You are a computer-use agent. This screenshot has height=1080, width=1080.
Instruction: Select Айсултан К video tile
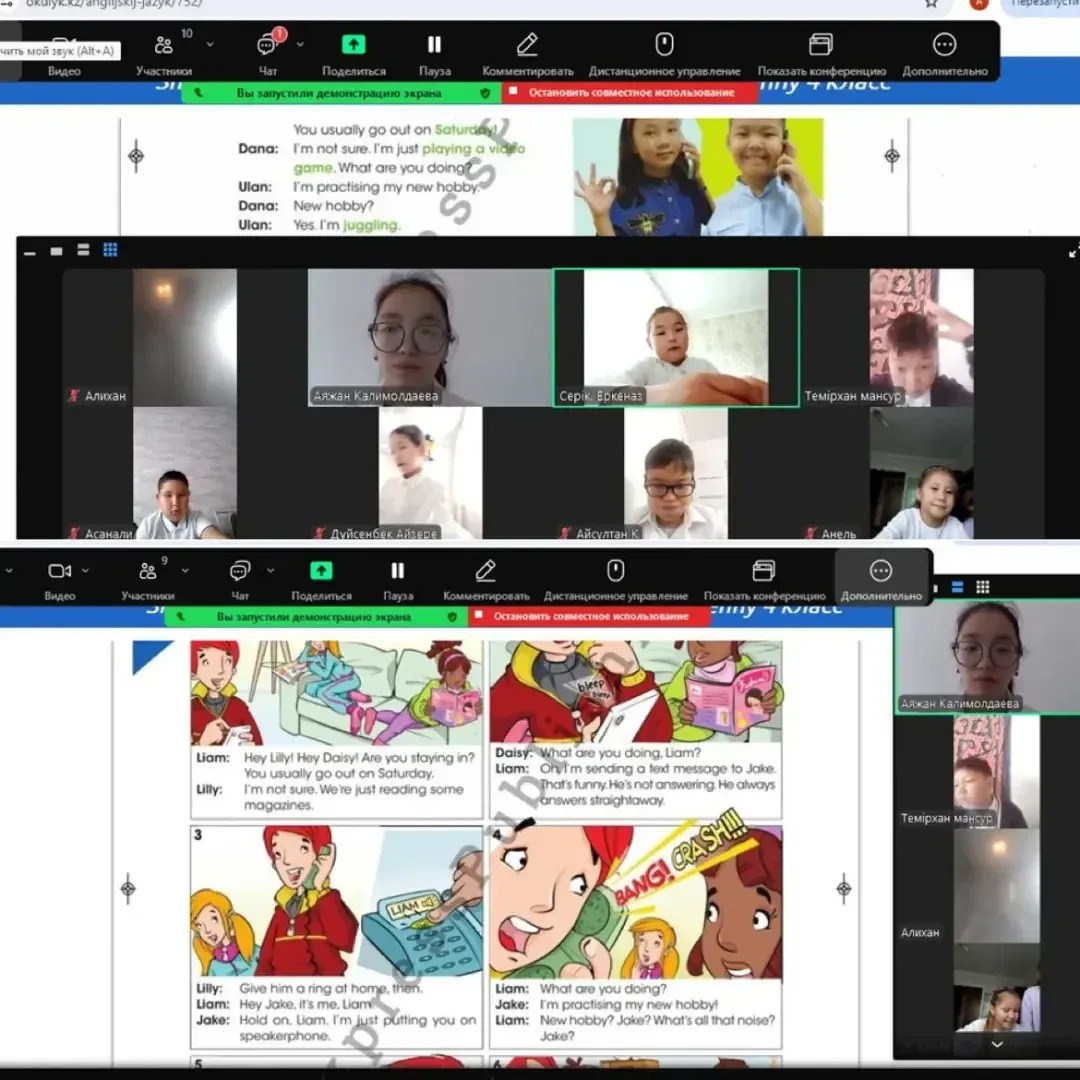click(x=676, y=473)
